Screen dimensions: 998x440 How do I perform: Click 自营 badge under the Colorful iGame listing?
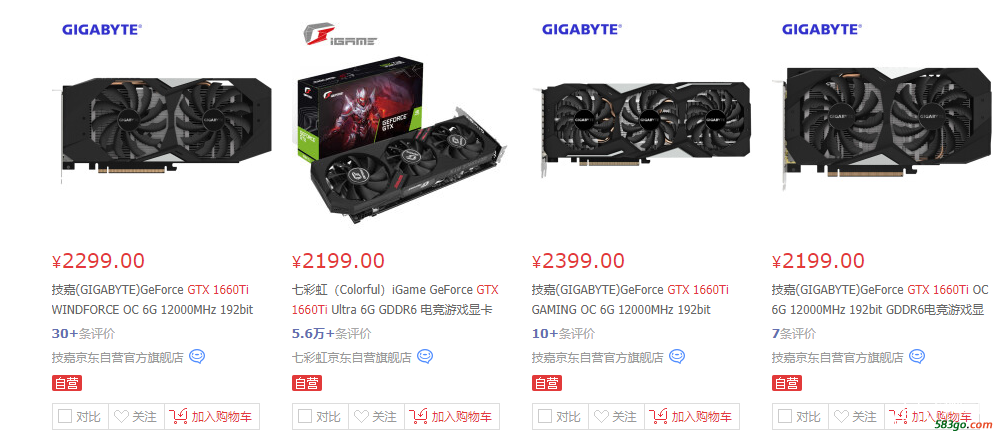pyautogui.click(x=307, y=383)
